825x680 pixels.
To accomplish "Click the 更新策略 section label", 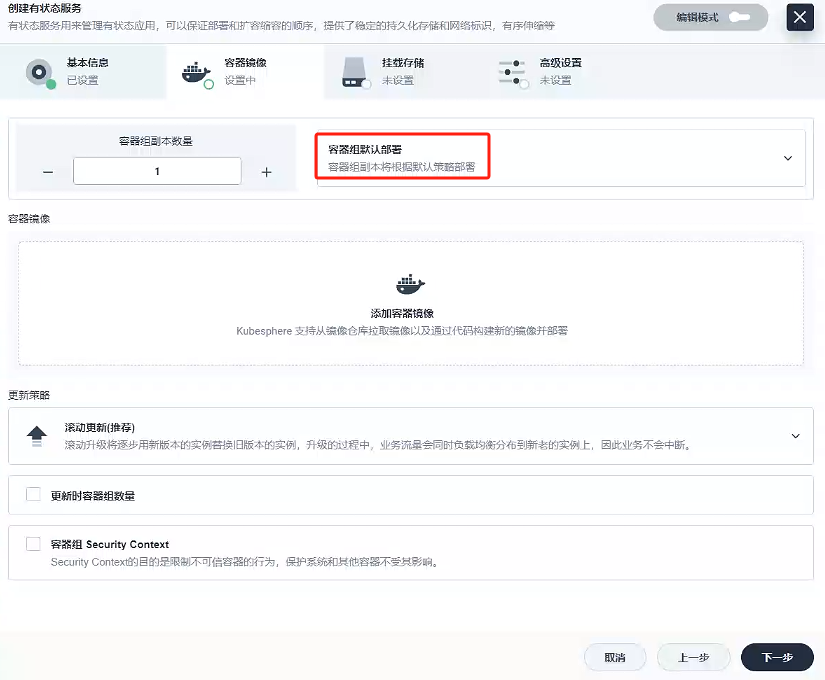I will click(29, 395).
